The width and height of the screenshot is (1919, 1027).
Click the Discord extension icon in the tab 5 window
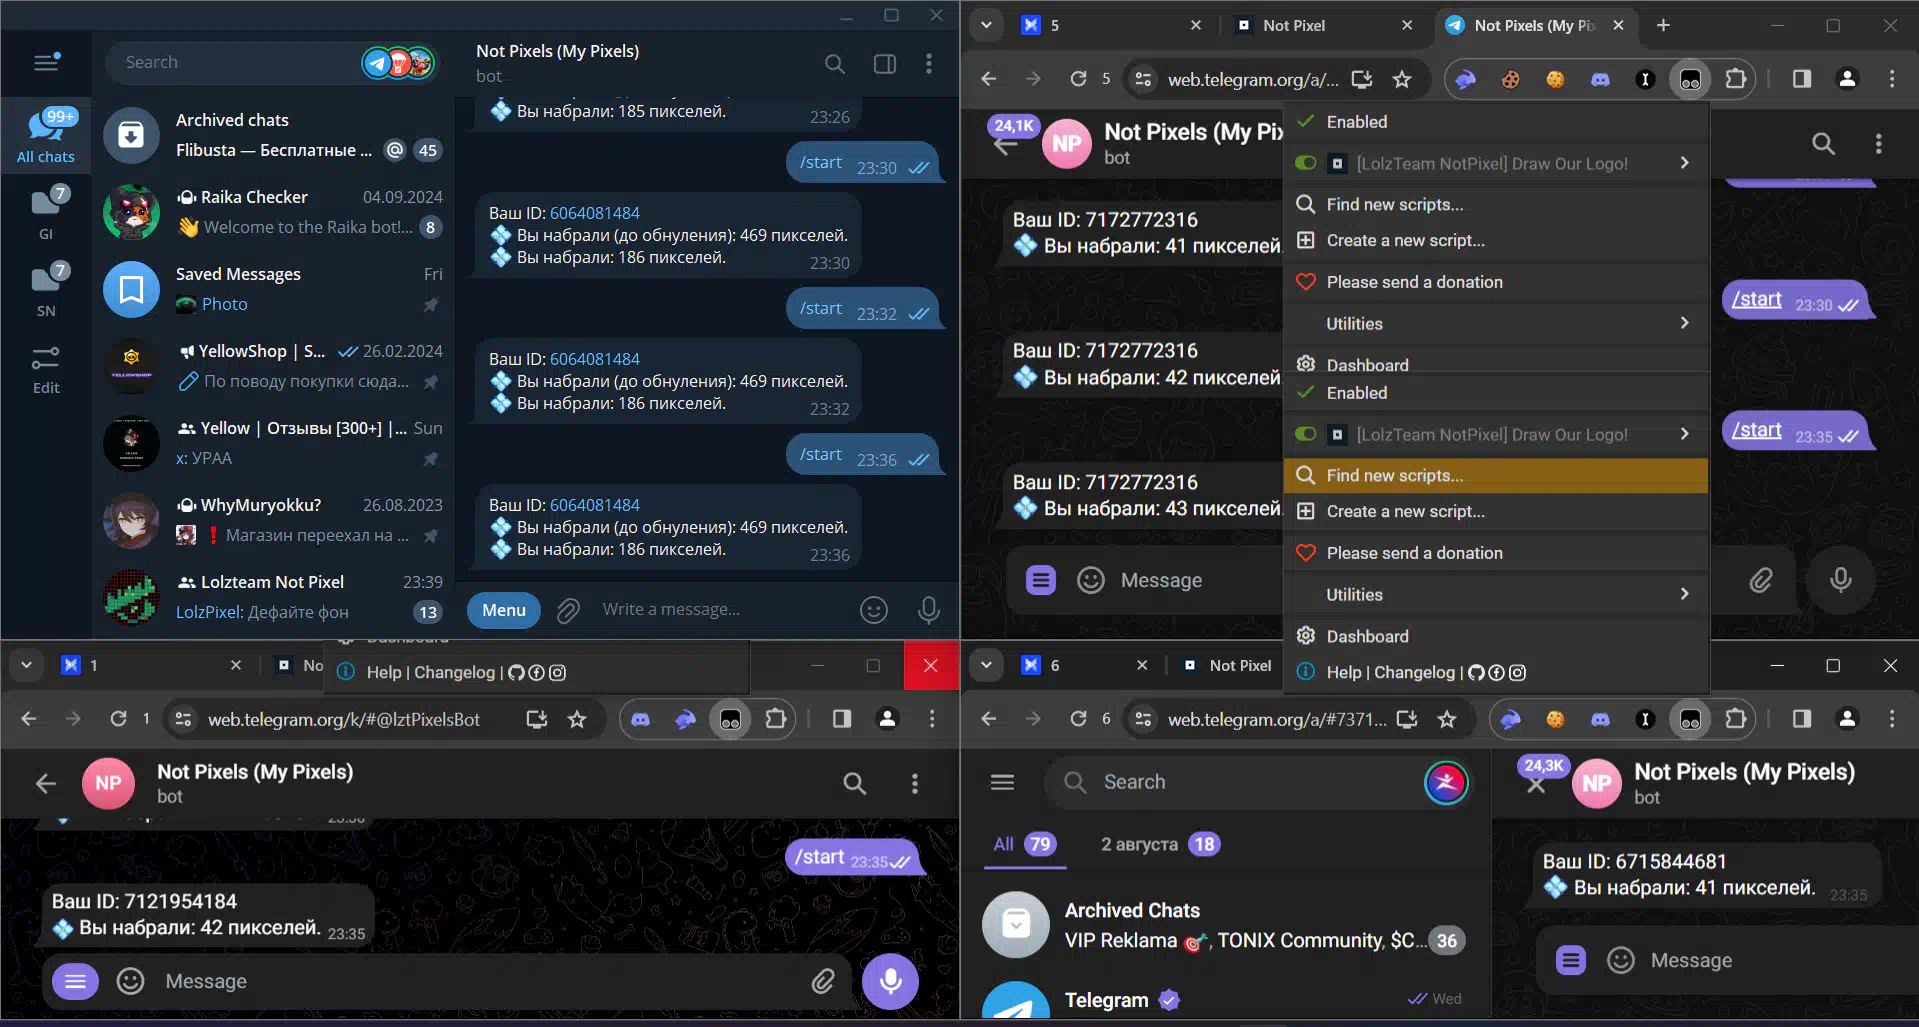pos(1600,79)
